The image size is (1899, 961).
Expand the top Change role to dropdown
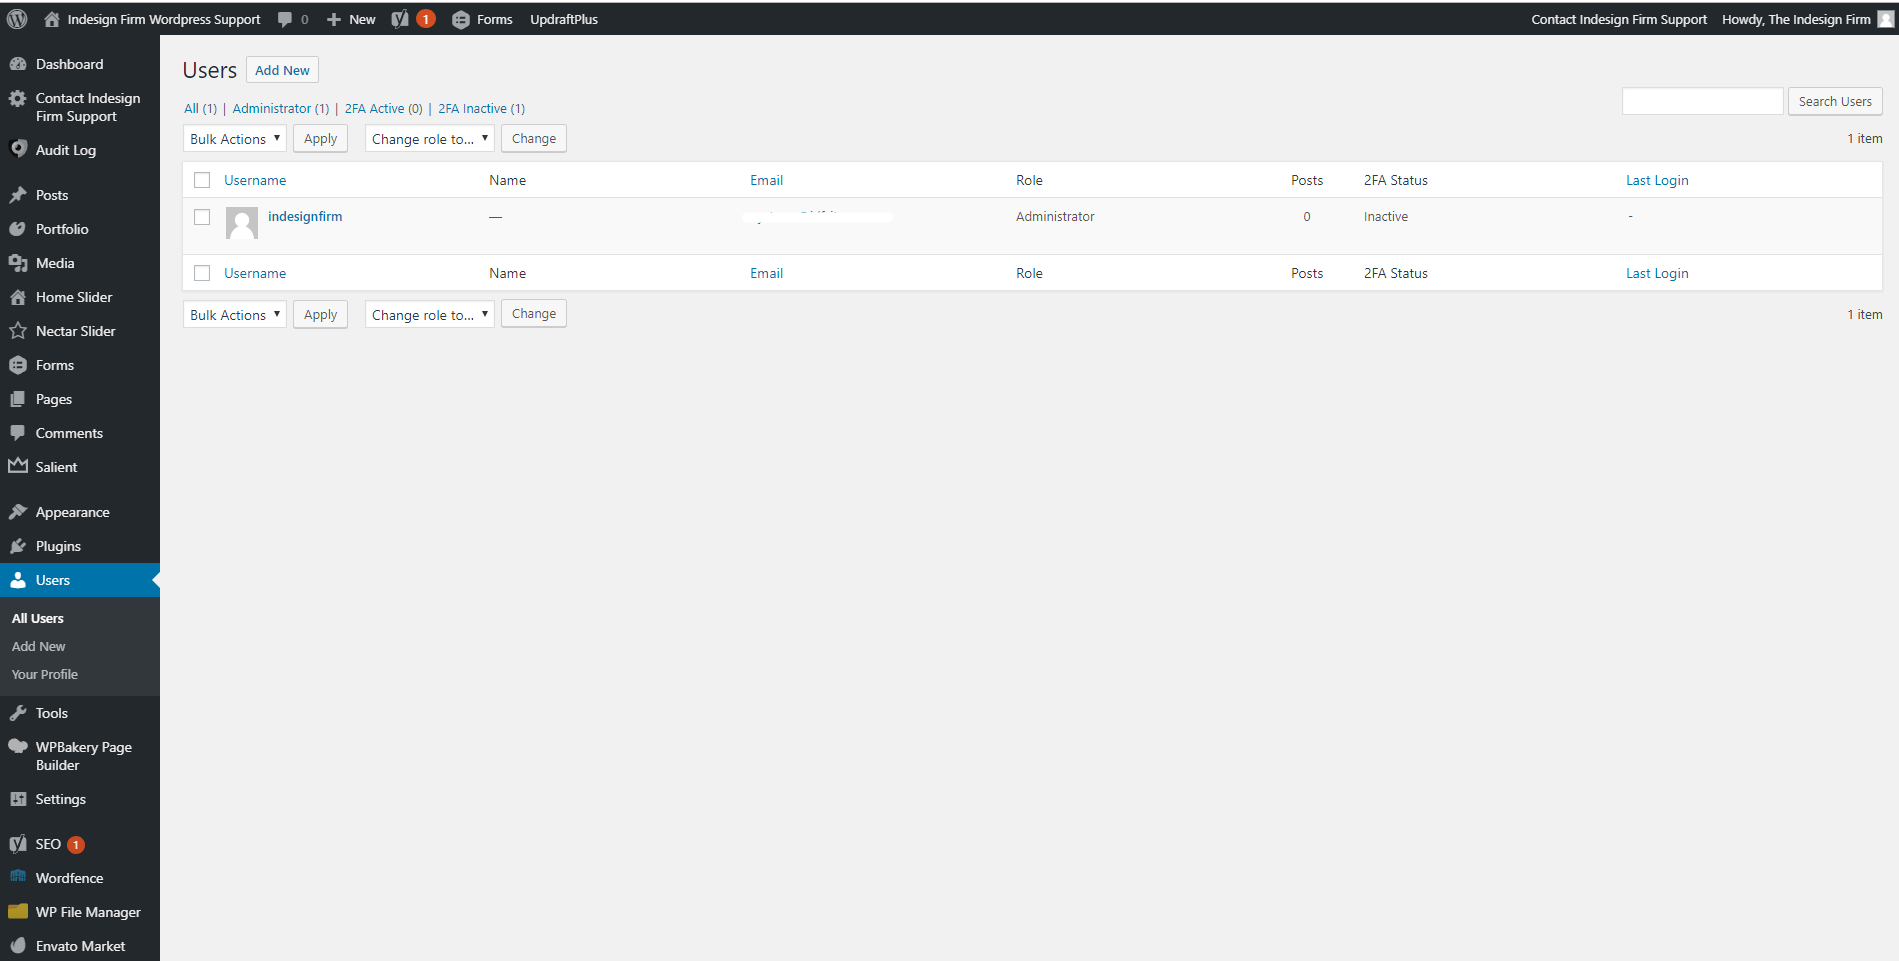click(x=429, y=139)
